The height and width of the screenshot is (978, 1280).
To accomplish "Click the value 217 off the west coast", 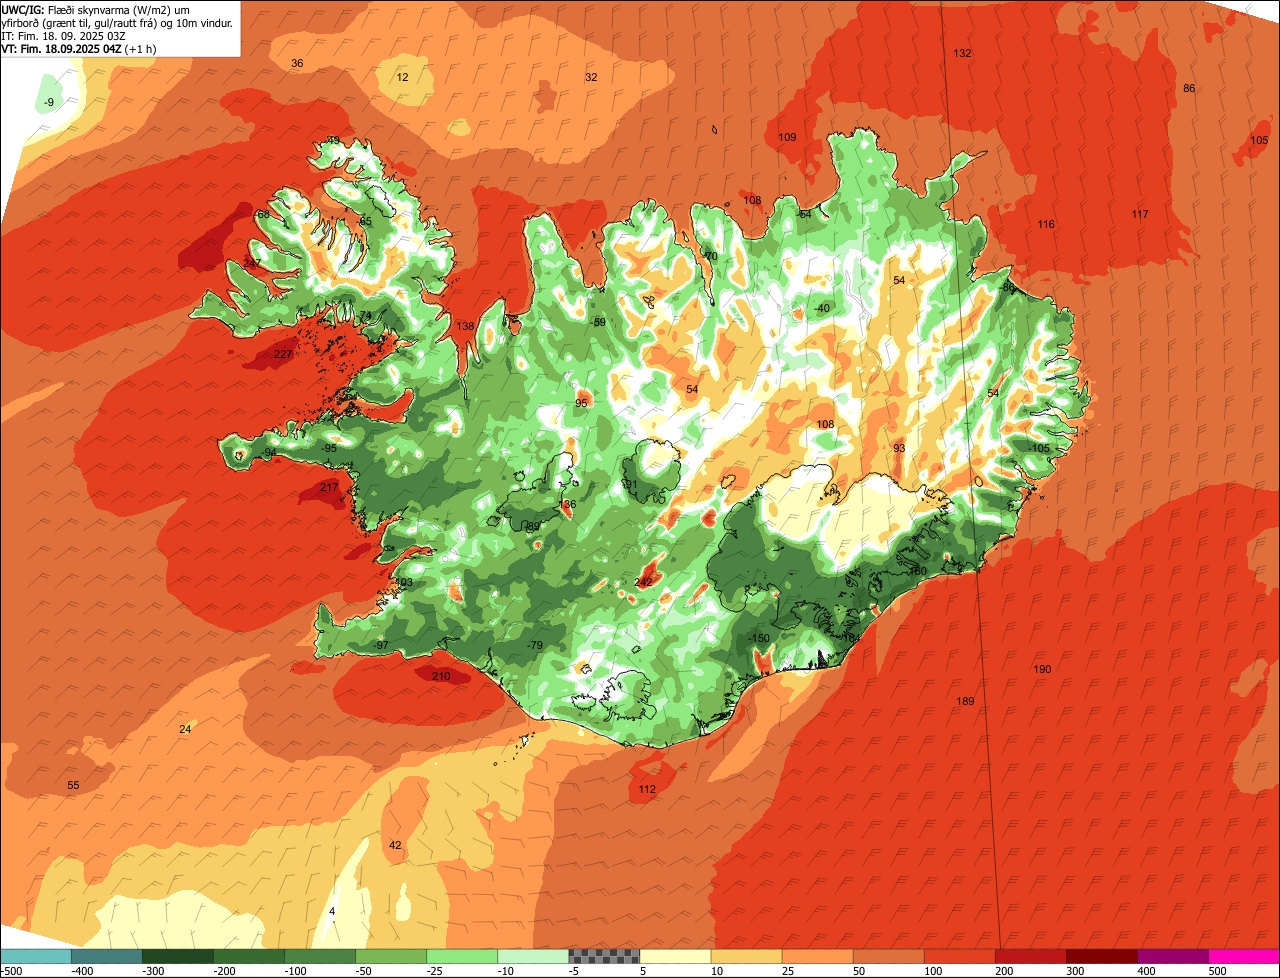I will click(329, 488).
